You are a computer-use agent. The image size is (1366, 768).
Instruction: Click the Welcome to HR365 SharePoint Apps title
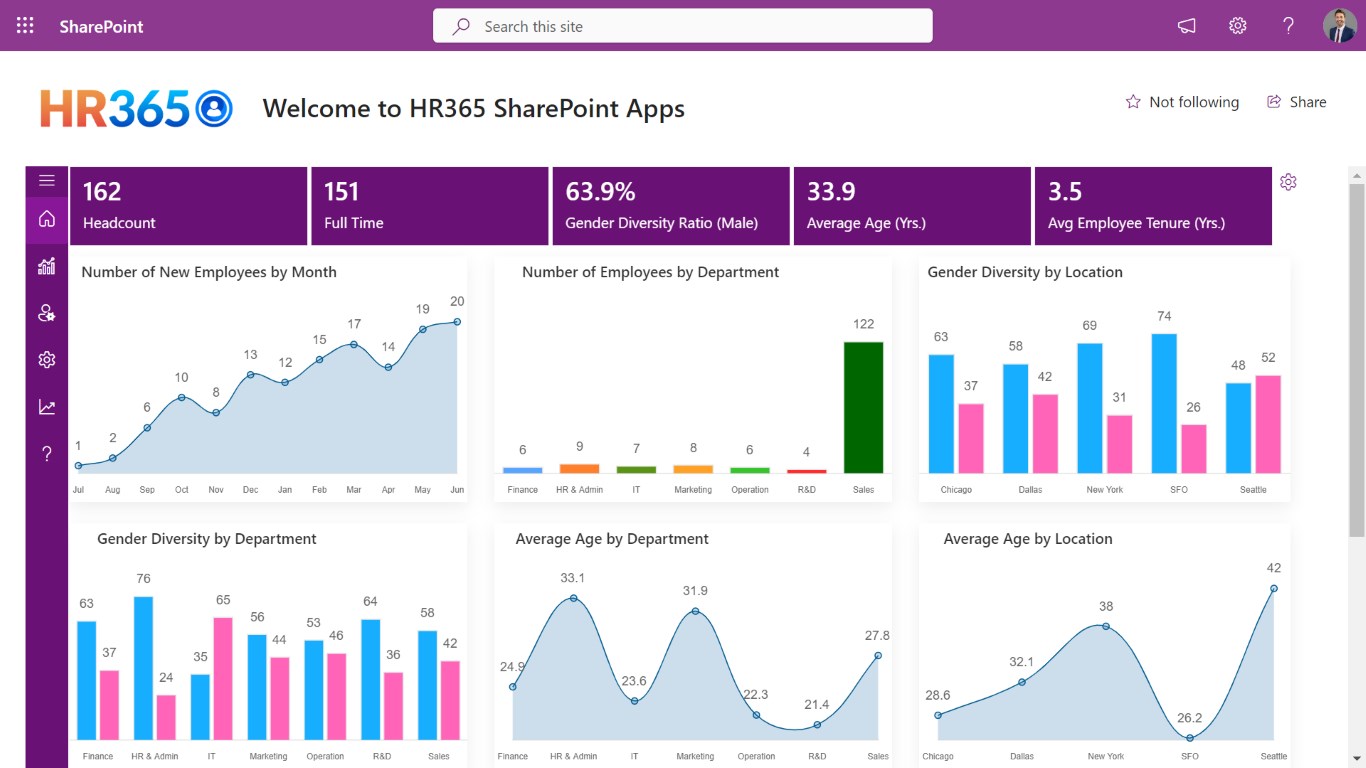[474, 109]
